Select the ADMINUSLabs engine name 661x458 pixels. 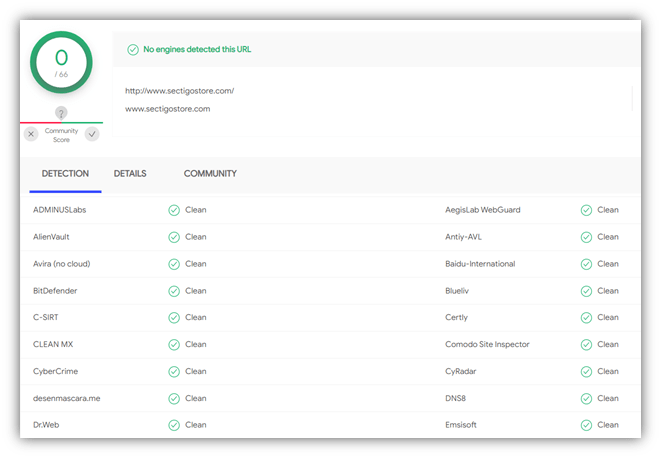pyautogui.click(x=59, y=210)
